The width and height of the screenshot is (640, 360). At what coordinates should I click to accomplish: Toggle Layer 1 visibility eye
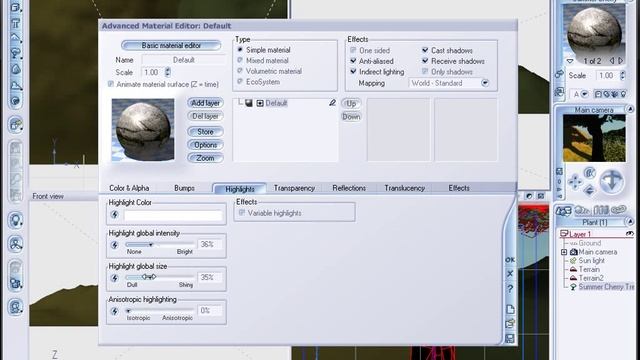coord(629,234)
